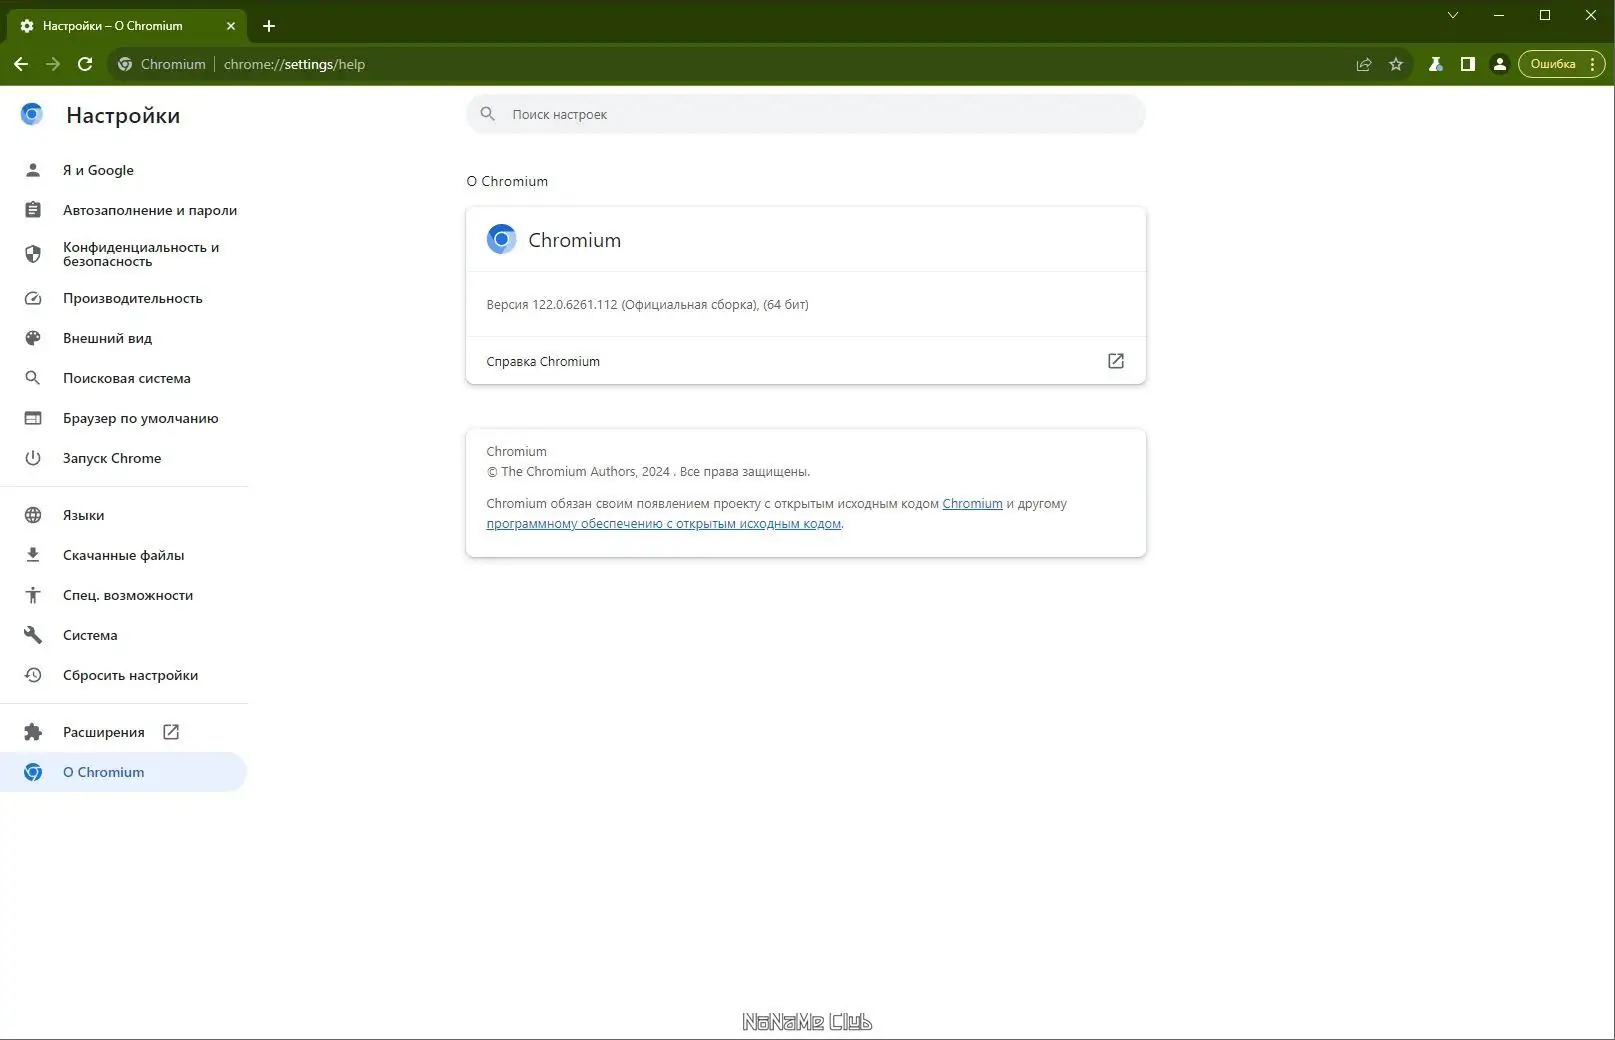Click the Справка Chromium row
The width and height of the screenshot is (1615, 1040).
click(x=806, y=361)
